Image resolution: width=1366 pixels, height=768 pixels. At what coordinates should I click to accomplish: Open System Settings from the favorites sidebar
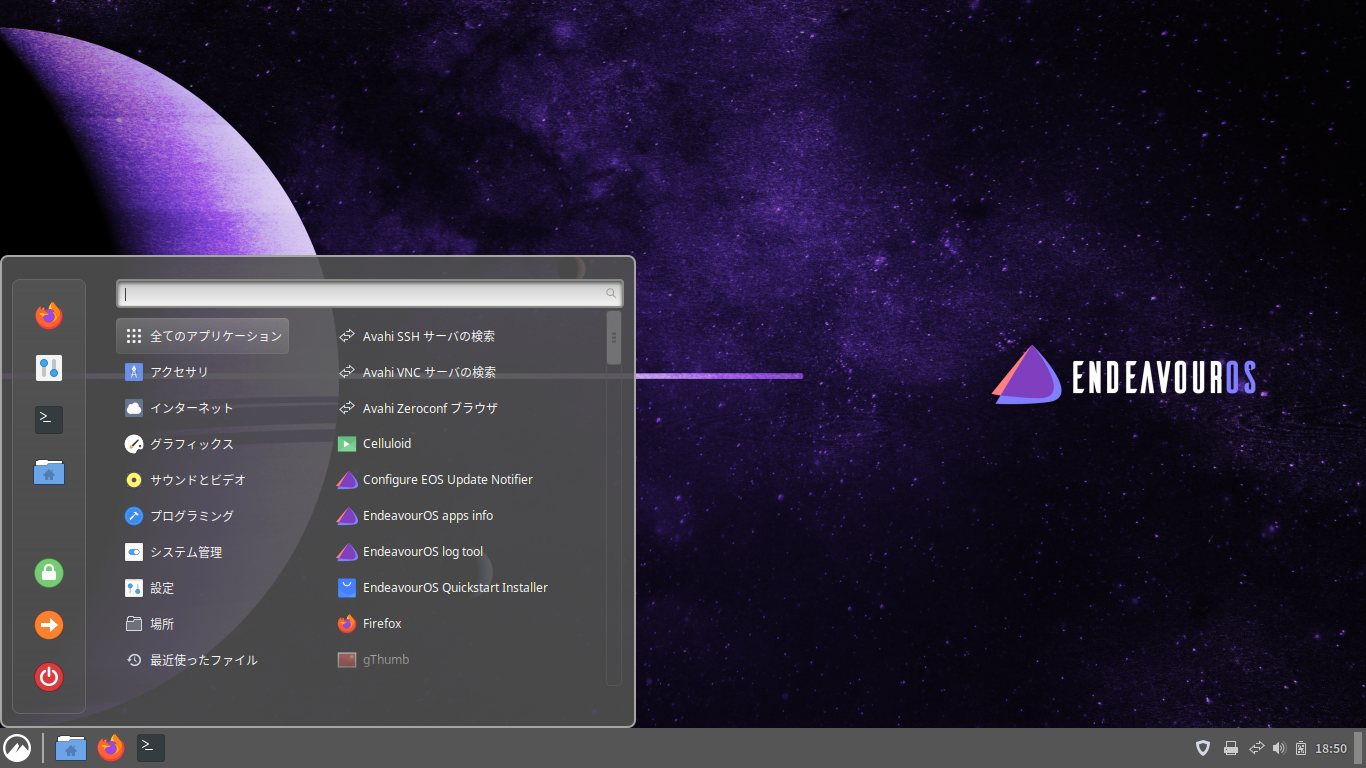[49, 368]
